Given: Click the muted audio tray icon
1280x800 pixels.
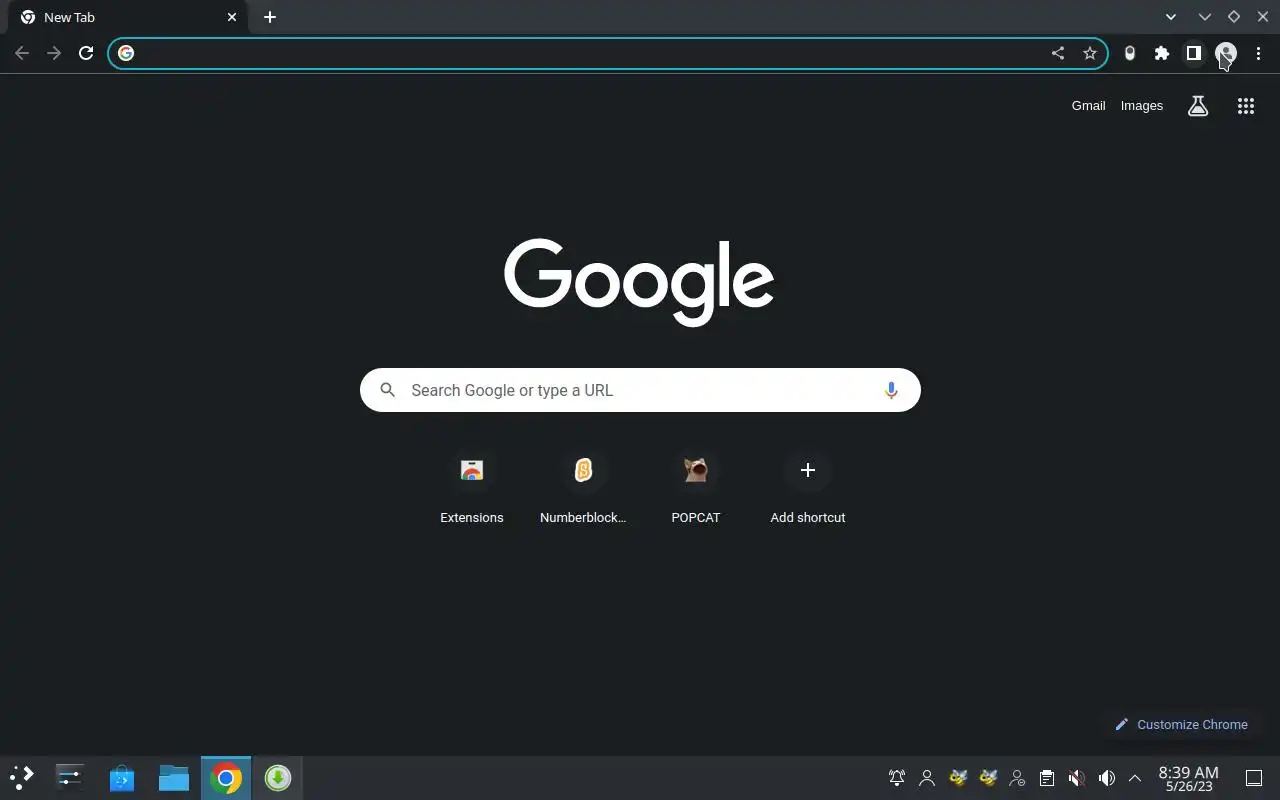Looking at the screenshot, I should [1077, 778].
